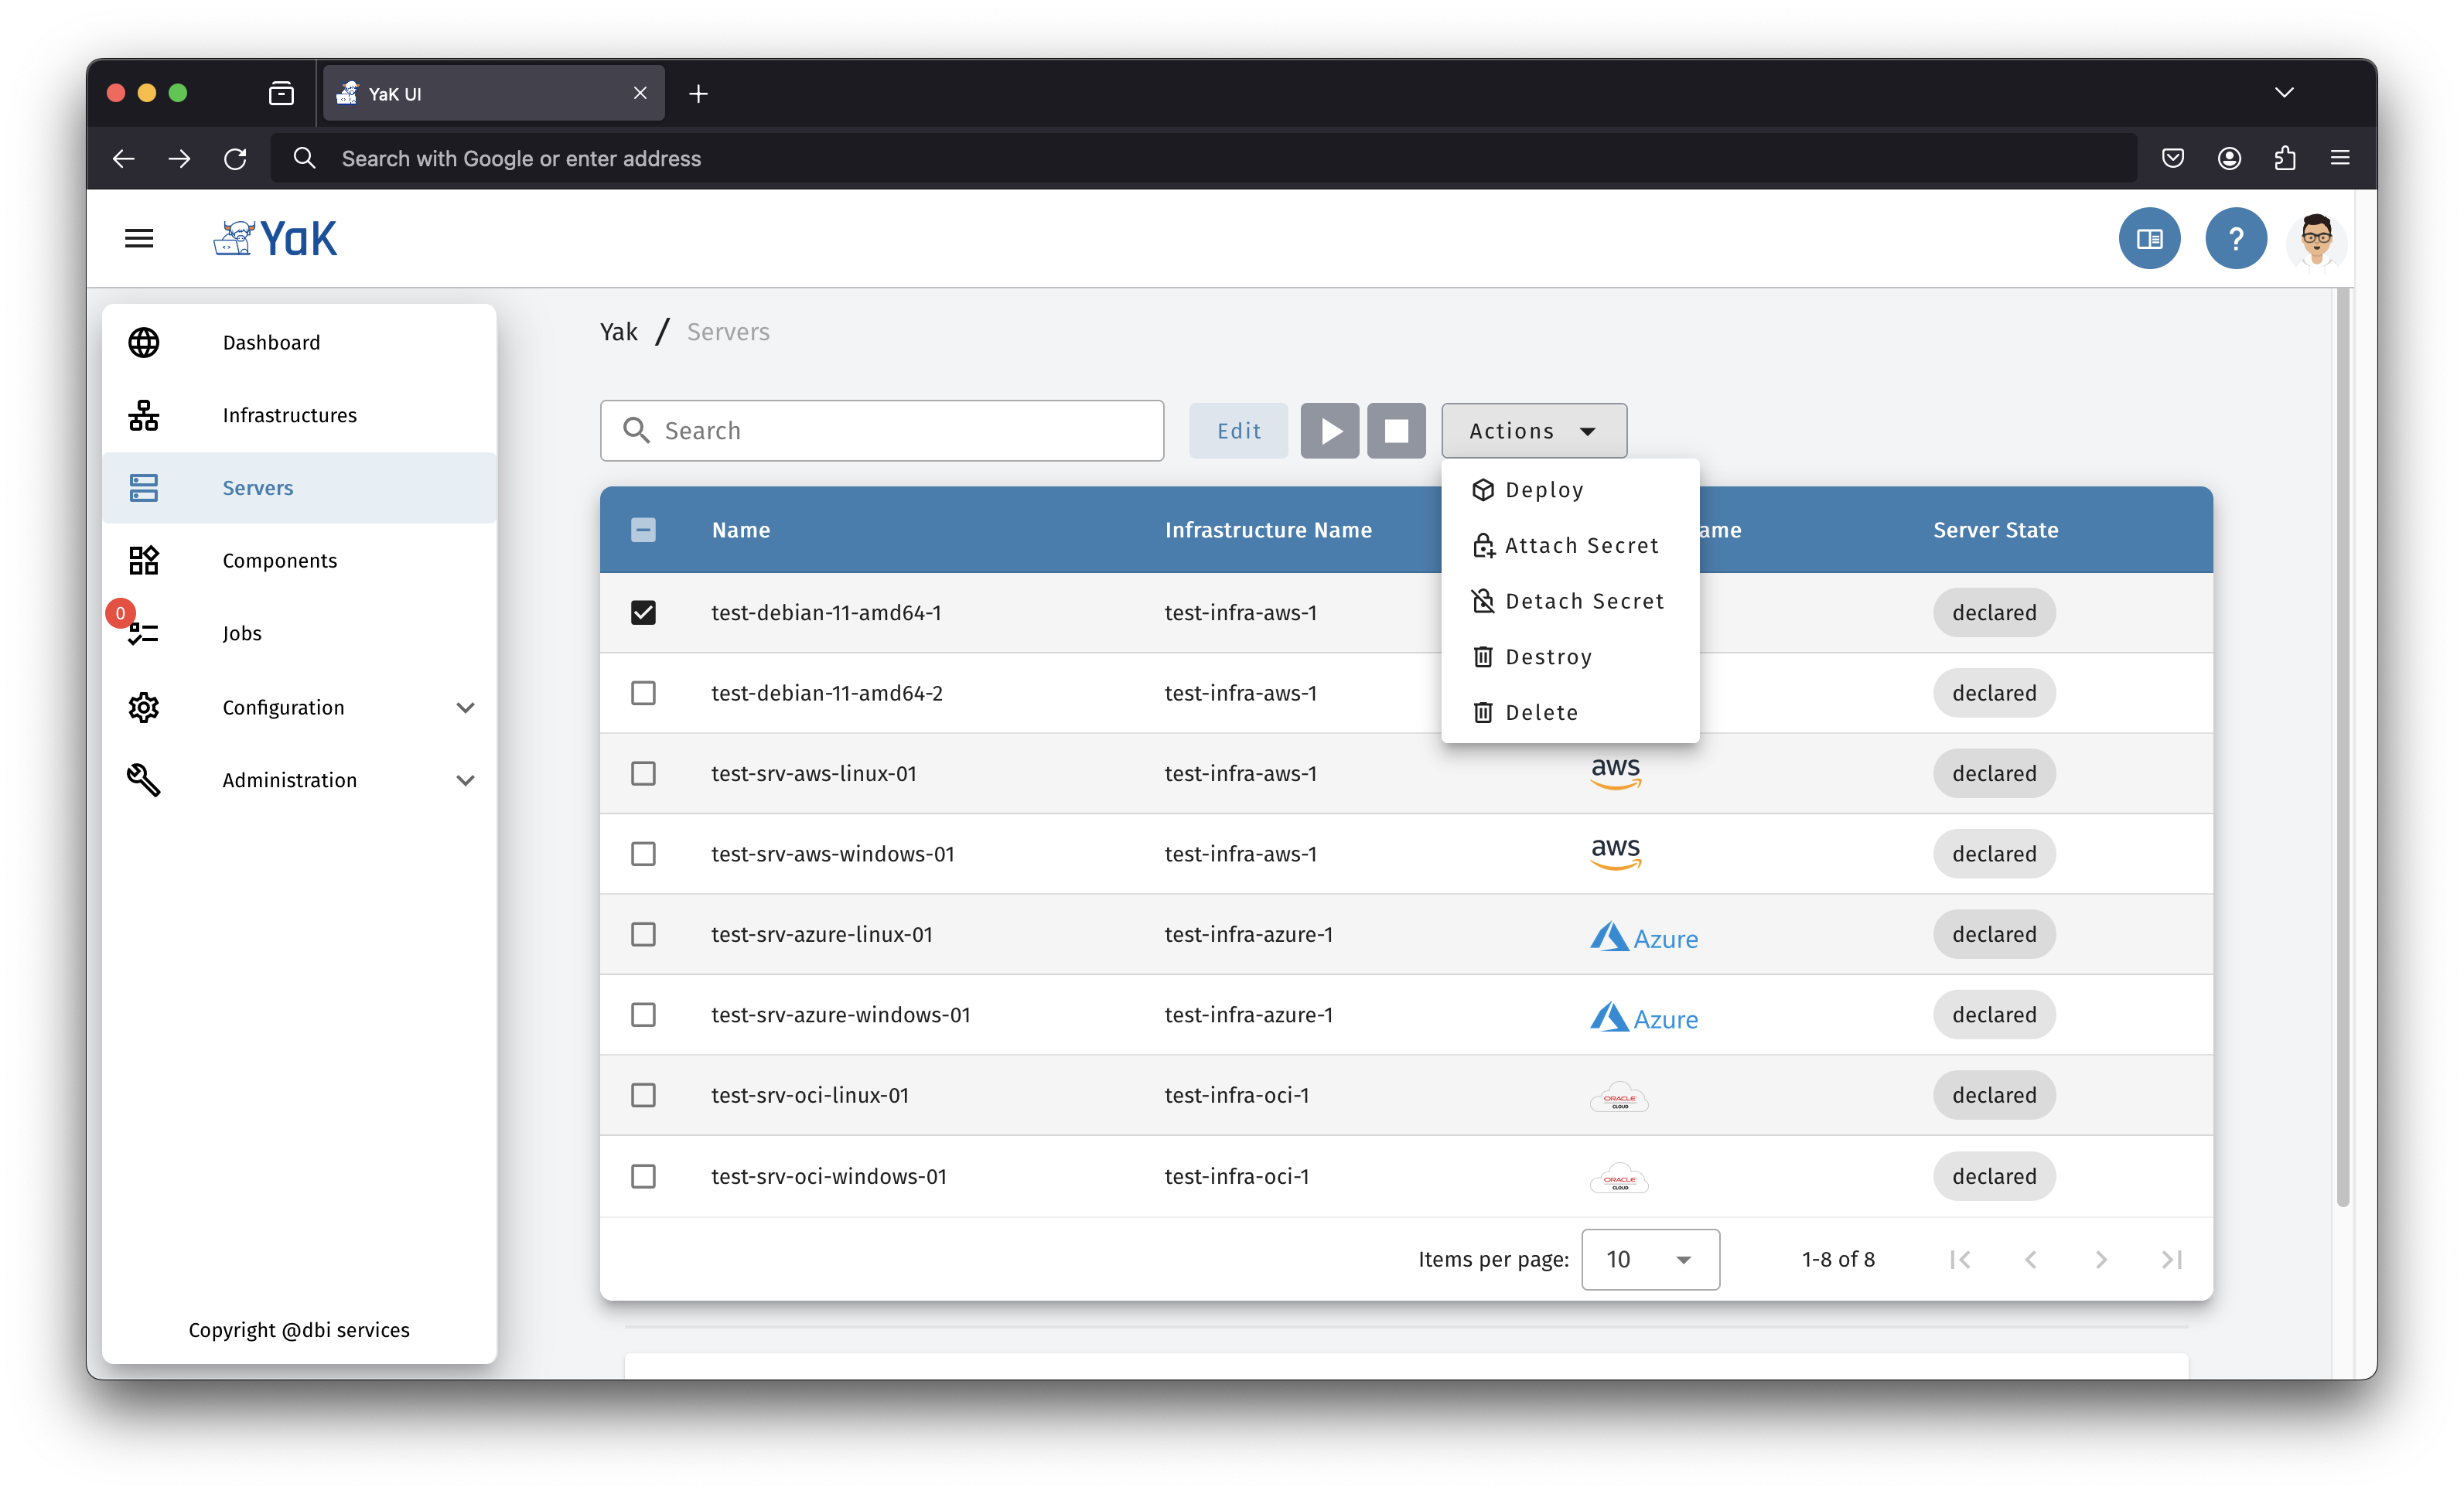Click into the server Search field

point(900,431)
